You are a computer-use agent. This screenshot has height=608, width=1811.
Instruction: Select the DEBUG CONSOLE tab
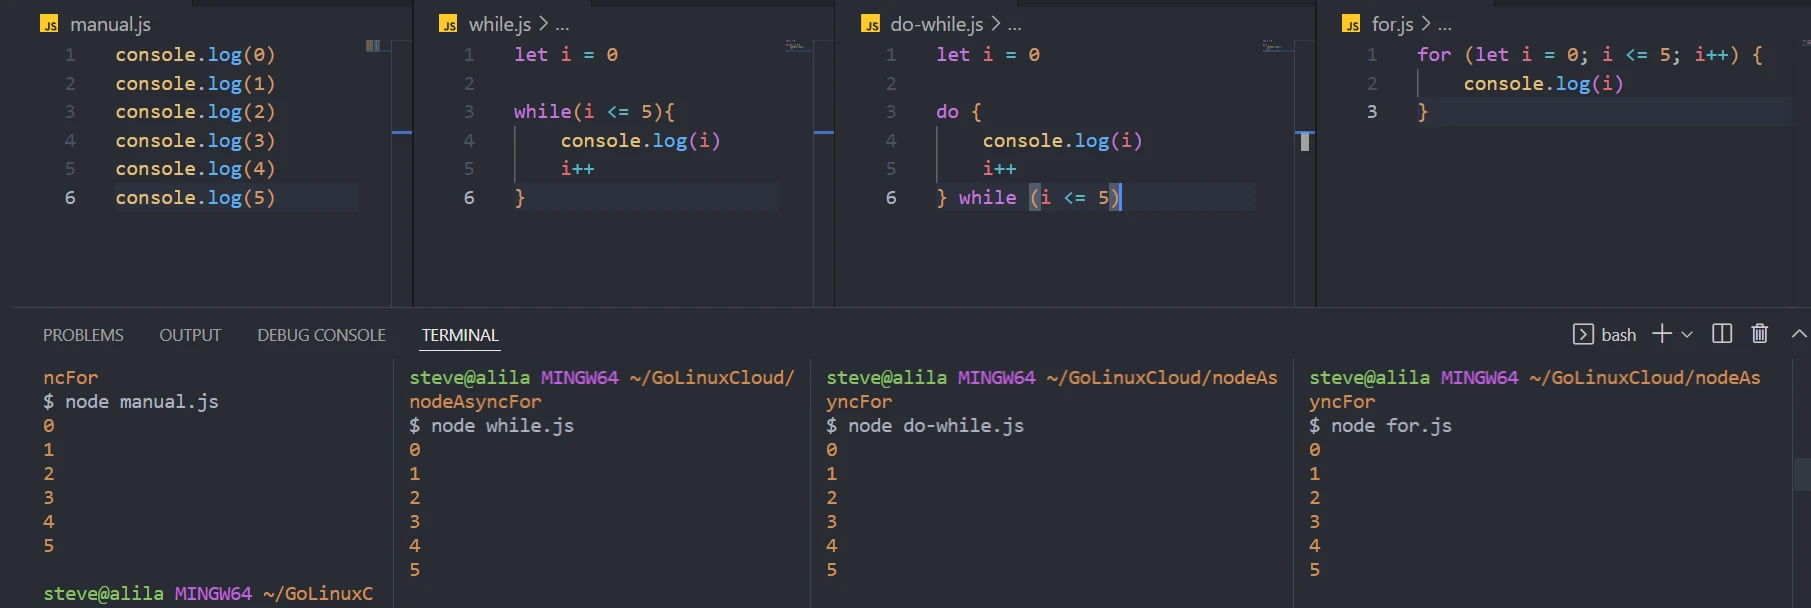tap(321, 335)
